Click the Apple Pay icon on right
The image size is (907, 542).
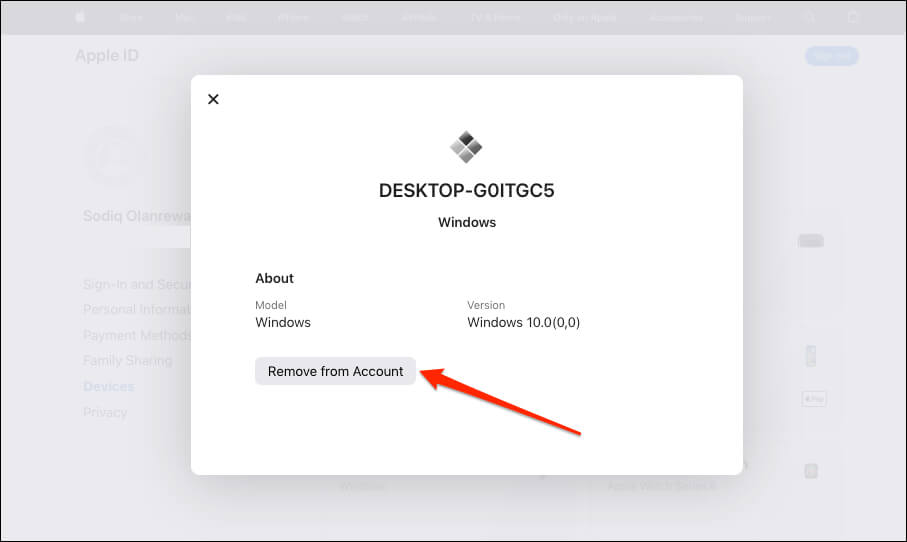point(814,399)
